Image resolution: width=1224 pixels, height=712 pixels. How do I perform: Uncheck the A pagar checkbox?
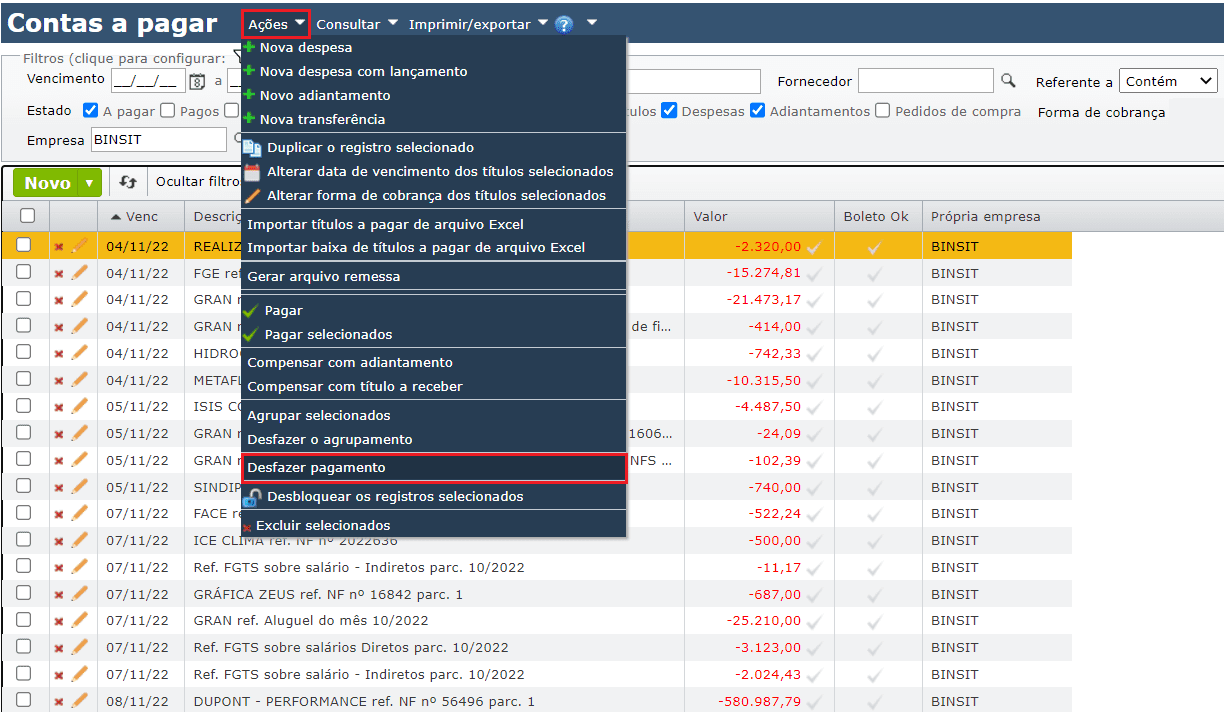(x=91, y=111)
